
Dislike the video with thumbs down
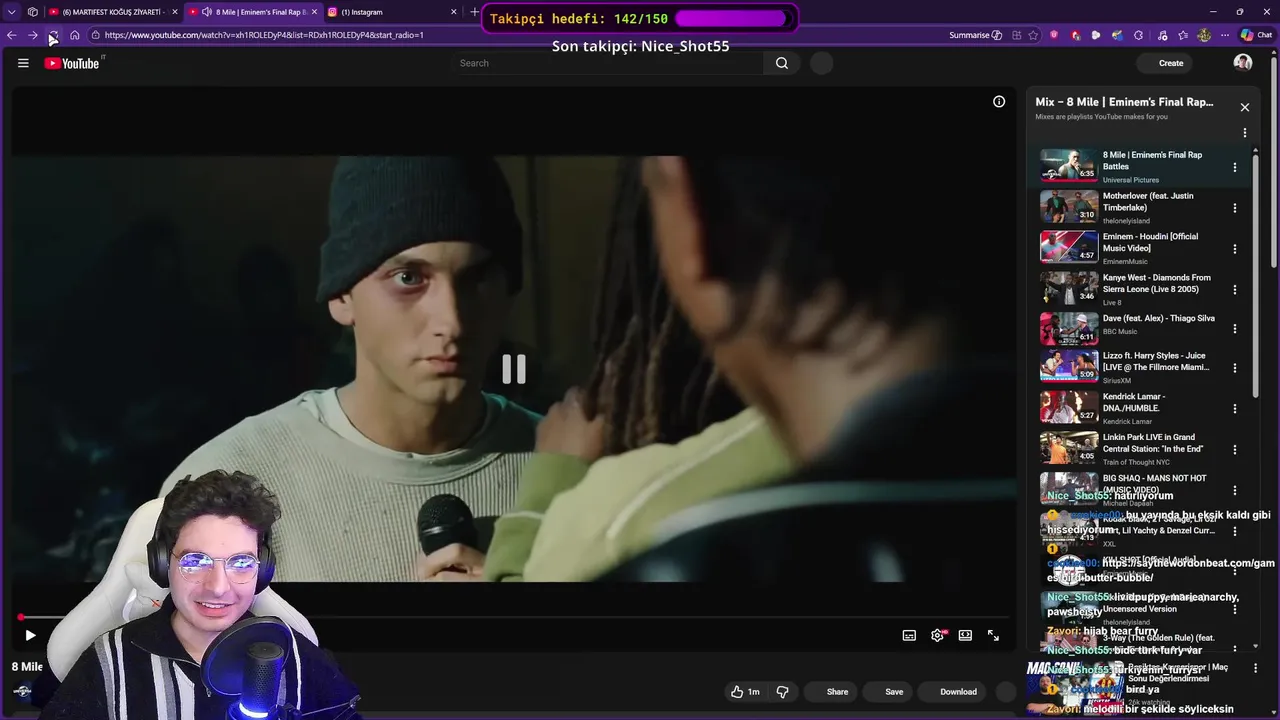point(782,691)
